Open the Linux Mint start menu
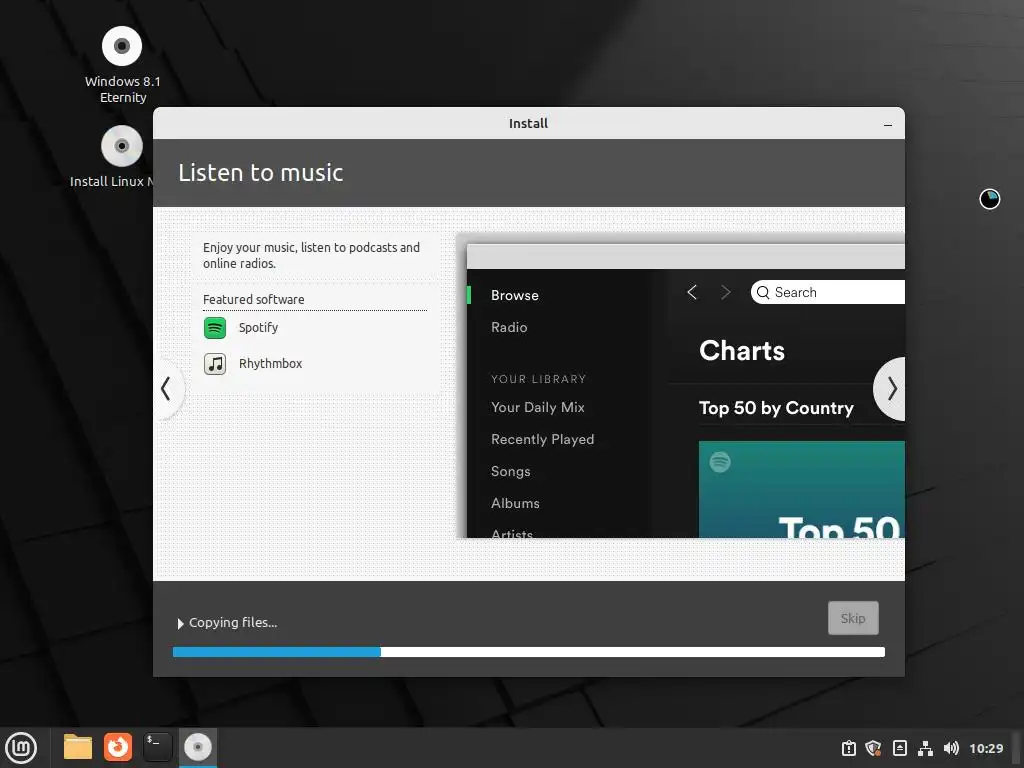This screenshot has width=1024, height=768. (x=21, y=747)
